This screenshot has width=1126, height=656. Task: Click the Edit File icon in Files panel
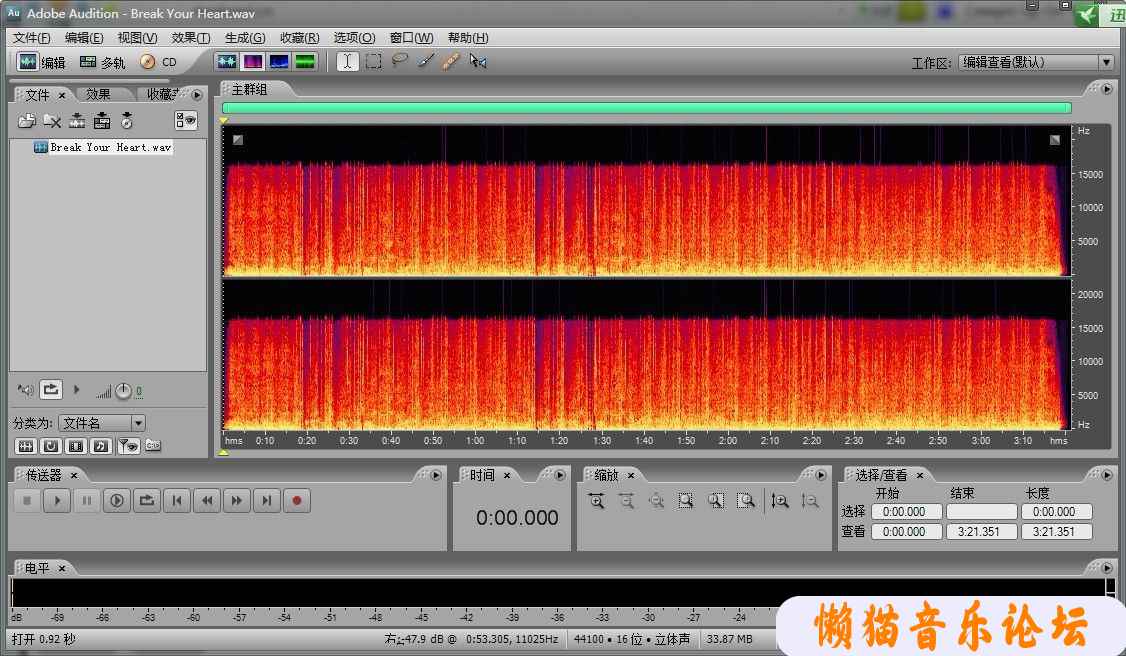(77, 121)
